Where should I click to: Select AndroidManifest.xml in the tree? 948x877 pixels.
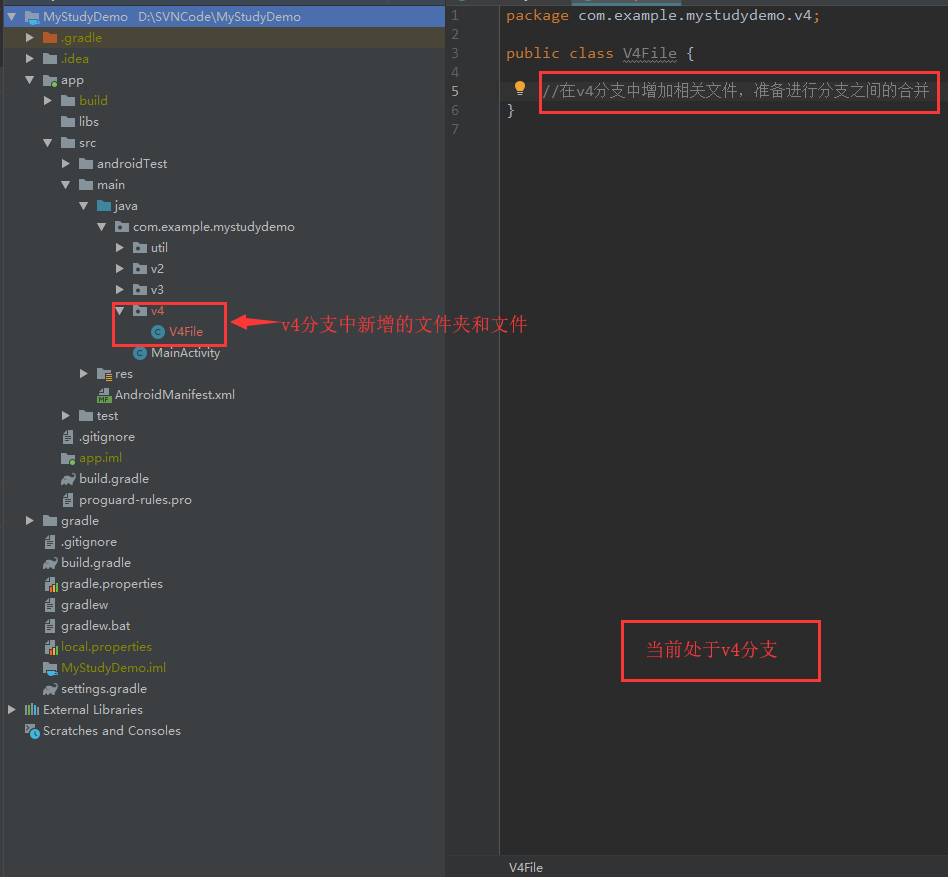click(175, 395)
